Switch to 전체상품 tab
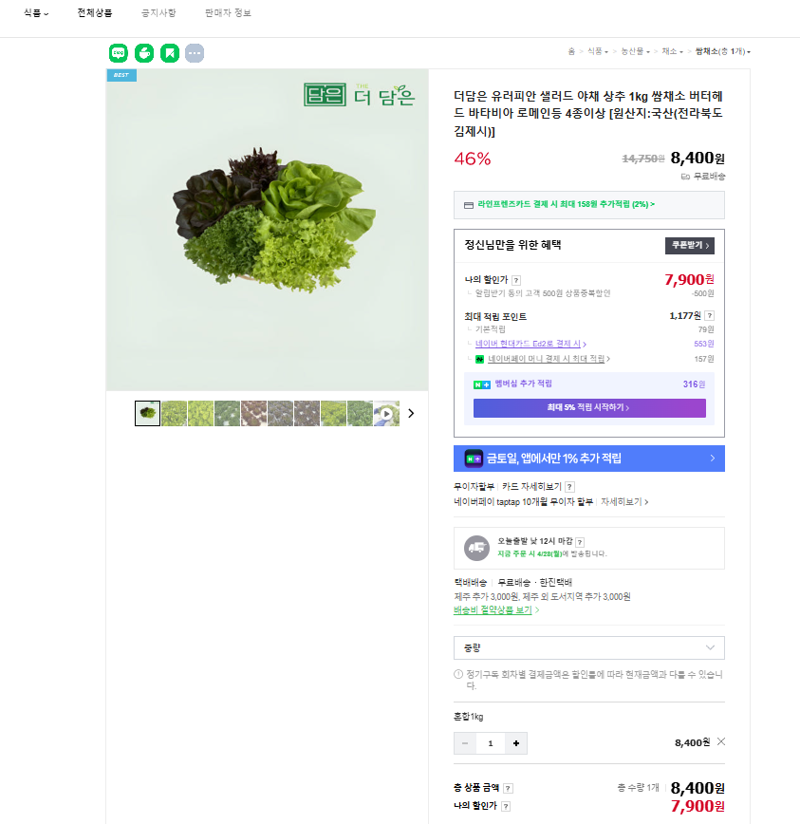Image resolution: width=800 pixels, height=824 pixels. coord(95,13)
